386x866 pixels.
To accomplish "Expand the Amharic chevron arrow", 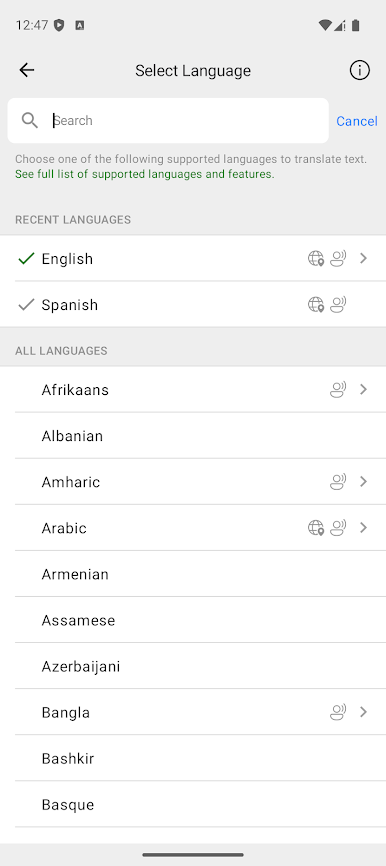I will pos(363,482).
